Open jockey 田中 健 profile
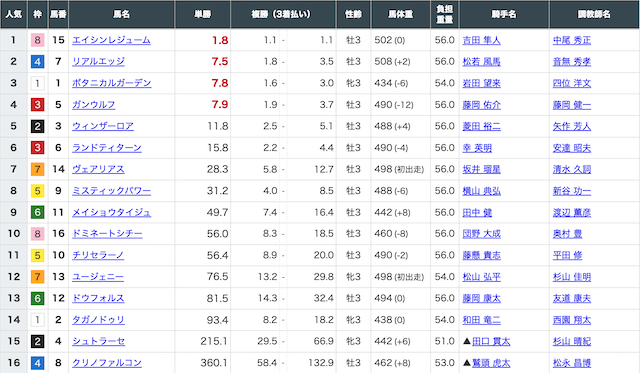Viewport: 640px width, 373px height. (x=477, y=213)
